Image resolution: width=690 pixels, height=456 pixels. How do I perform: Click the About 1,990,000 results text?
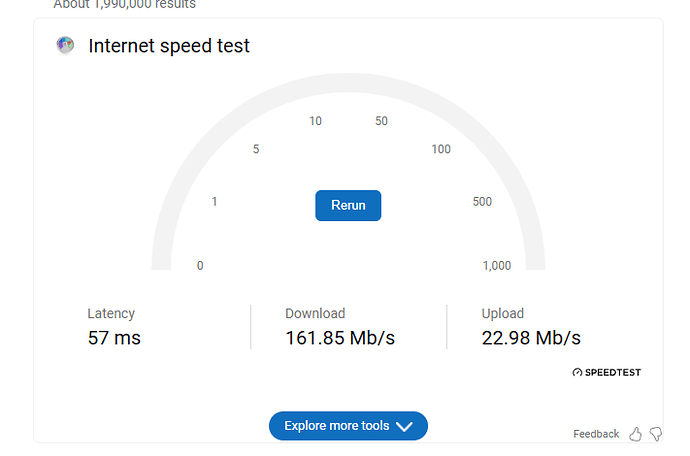pyautogui.click(x=125, y=4)
